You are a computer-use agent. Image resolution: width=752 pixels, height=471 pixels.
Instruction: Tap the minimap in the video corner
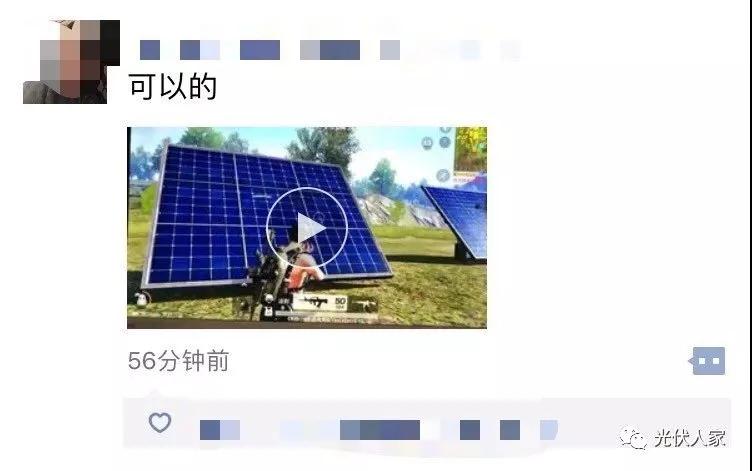(x=470, y=149)
